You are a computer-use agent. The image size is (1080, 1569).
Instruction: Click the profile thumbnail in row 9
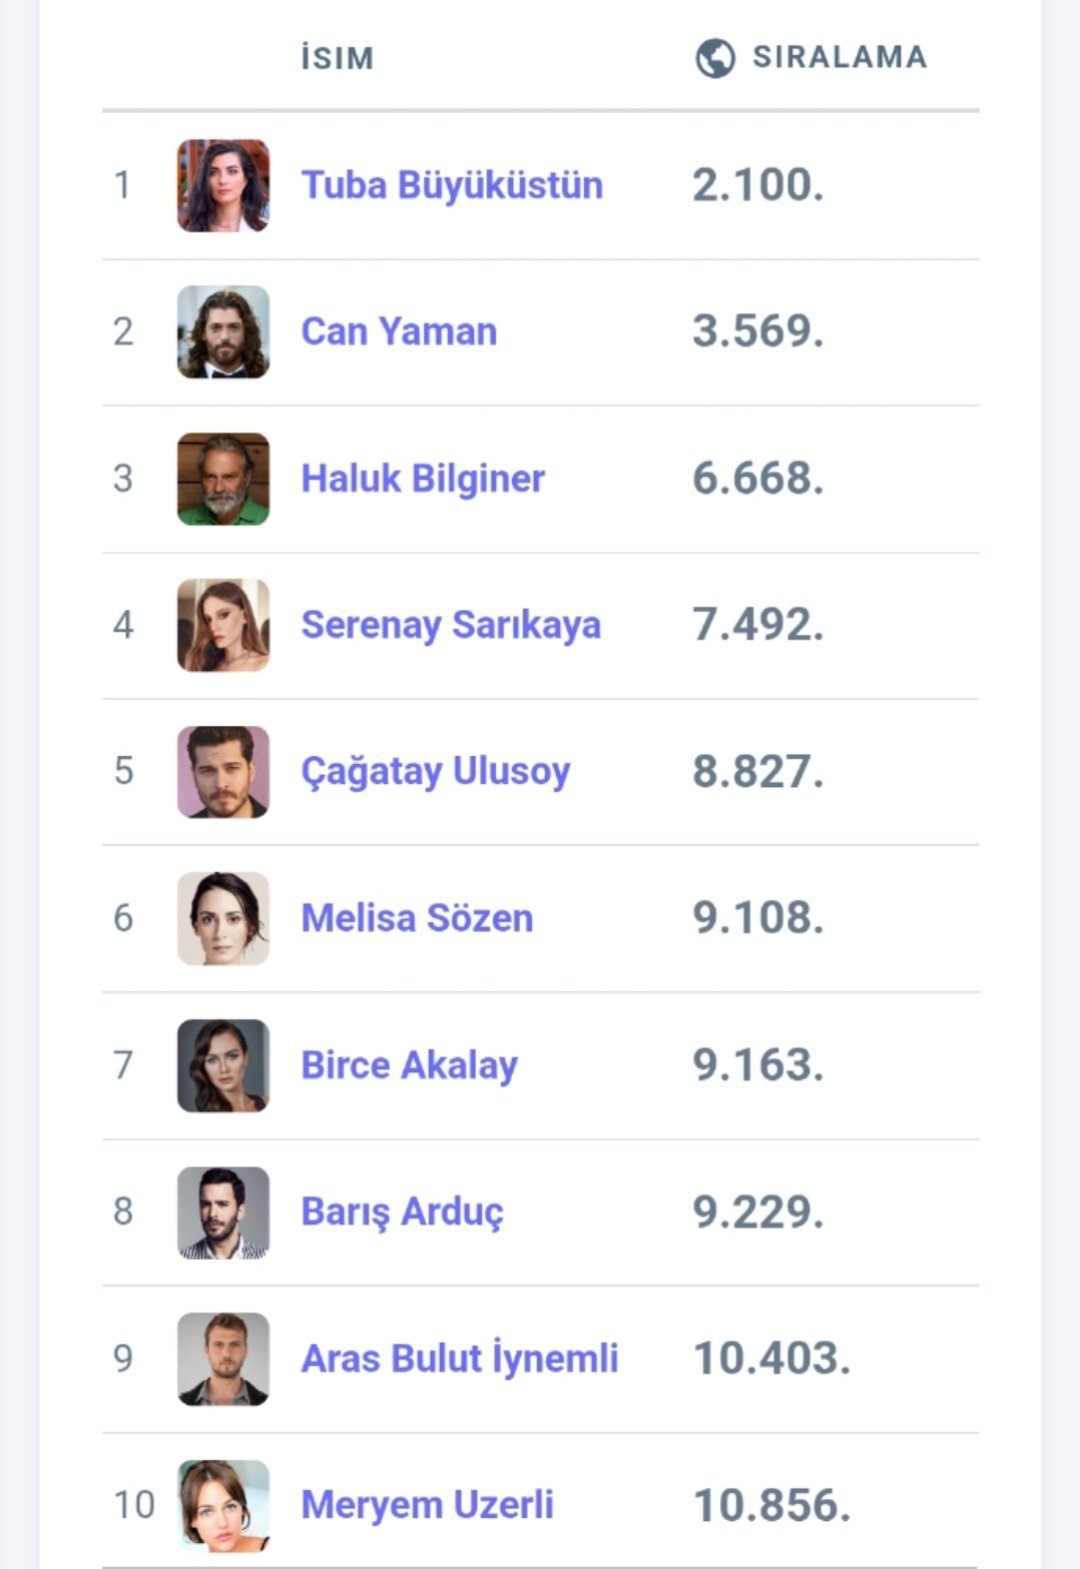(x=223, y=1358)
